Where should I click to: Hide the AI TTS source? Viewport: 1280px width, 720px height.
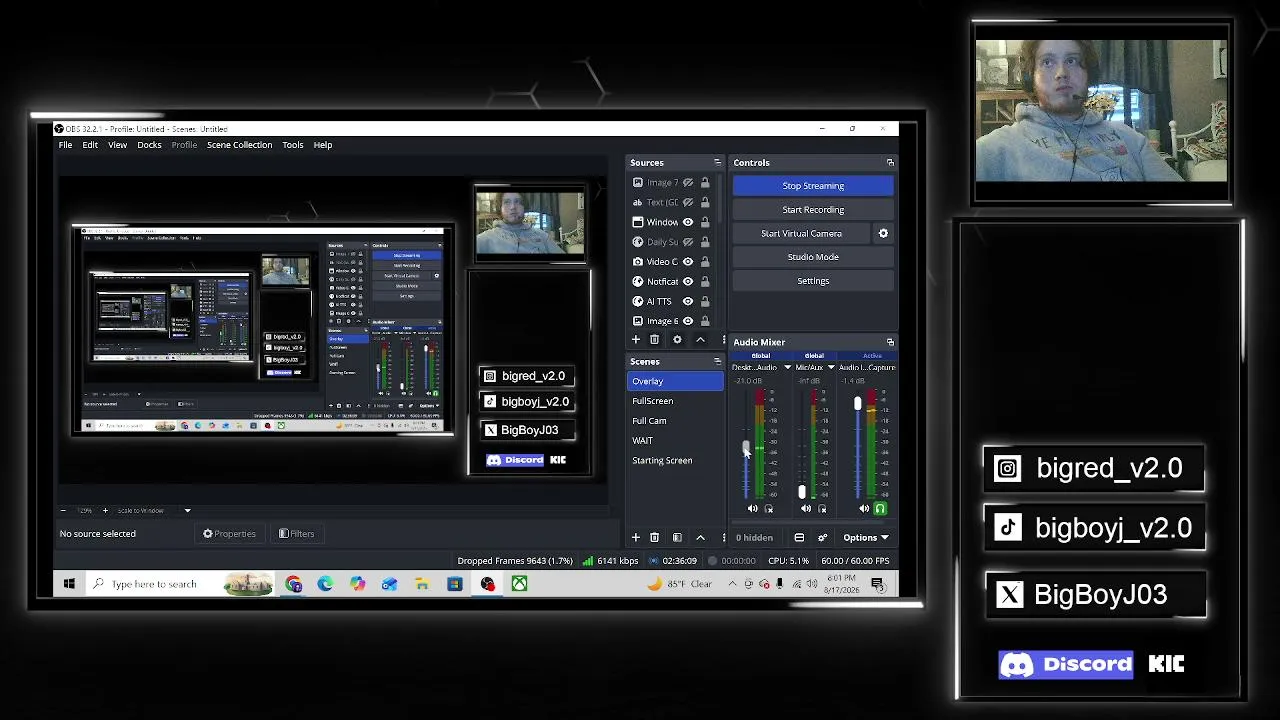point(688,301)
